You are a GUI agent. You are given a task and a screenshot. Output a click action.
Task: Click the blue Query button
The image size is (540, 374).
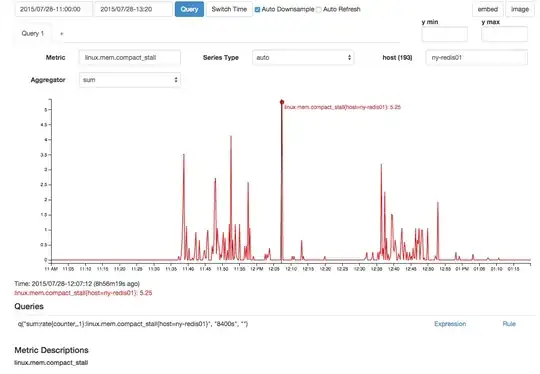189,9
